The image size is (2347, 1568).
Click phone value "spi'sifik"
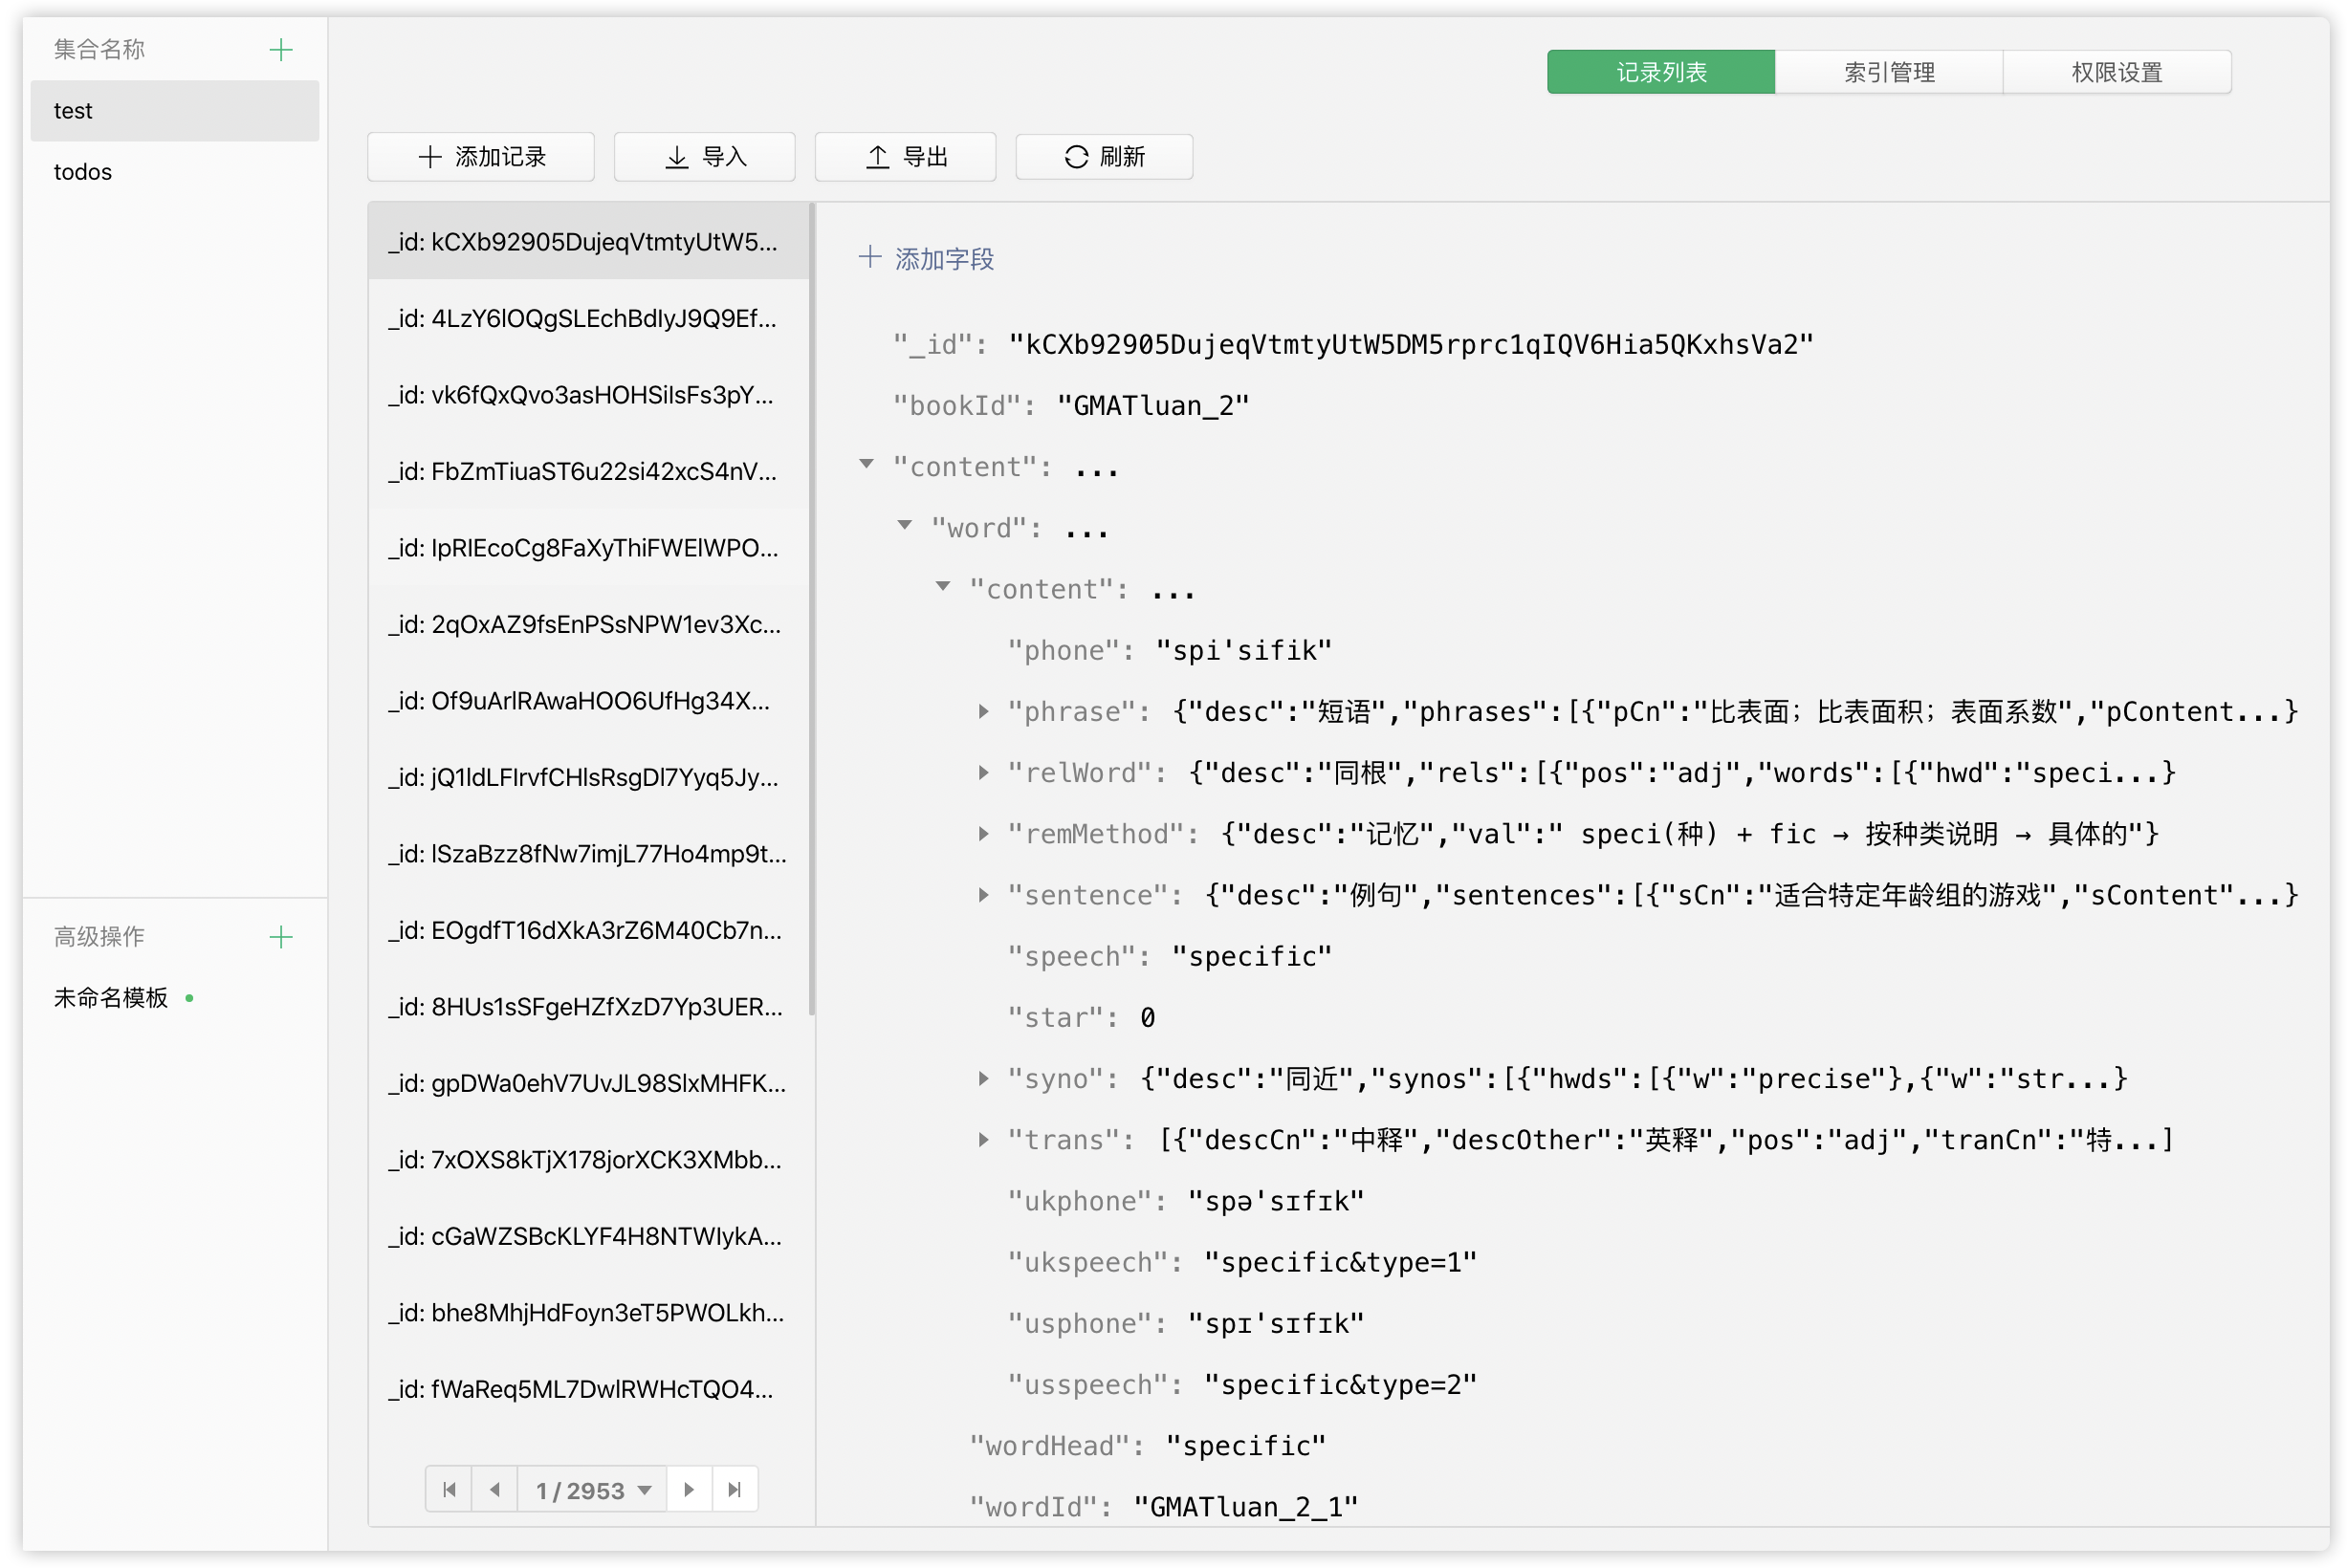coord(1243,650)
